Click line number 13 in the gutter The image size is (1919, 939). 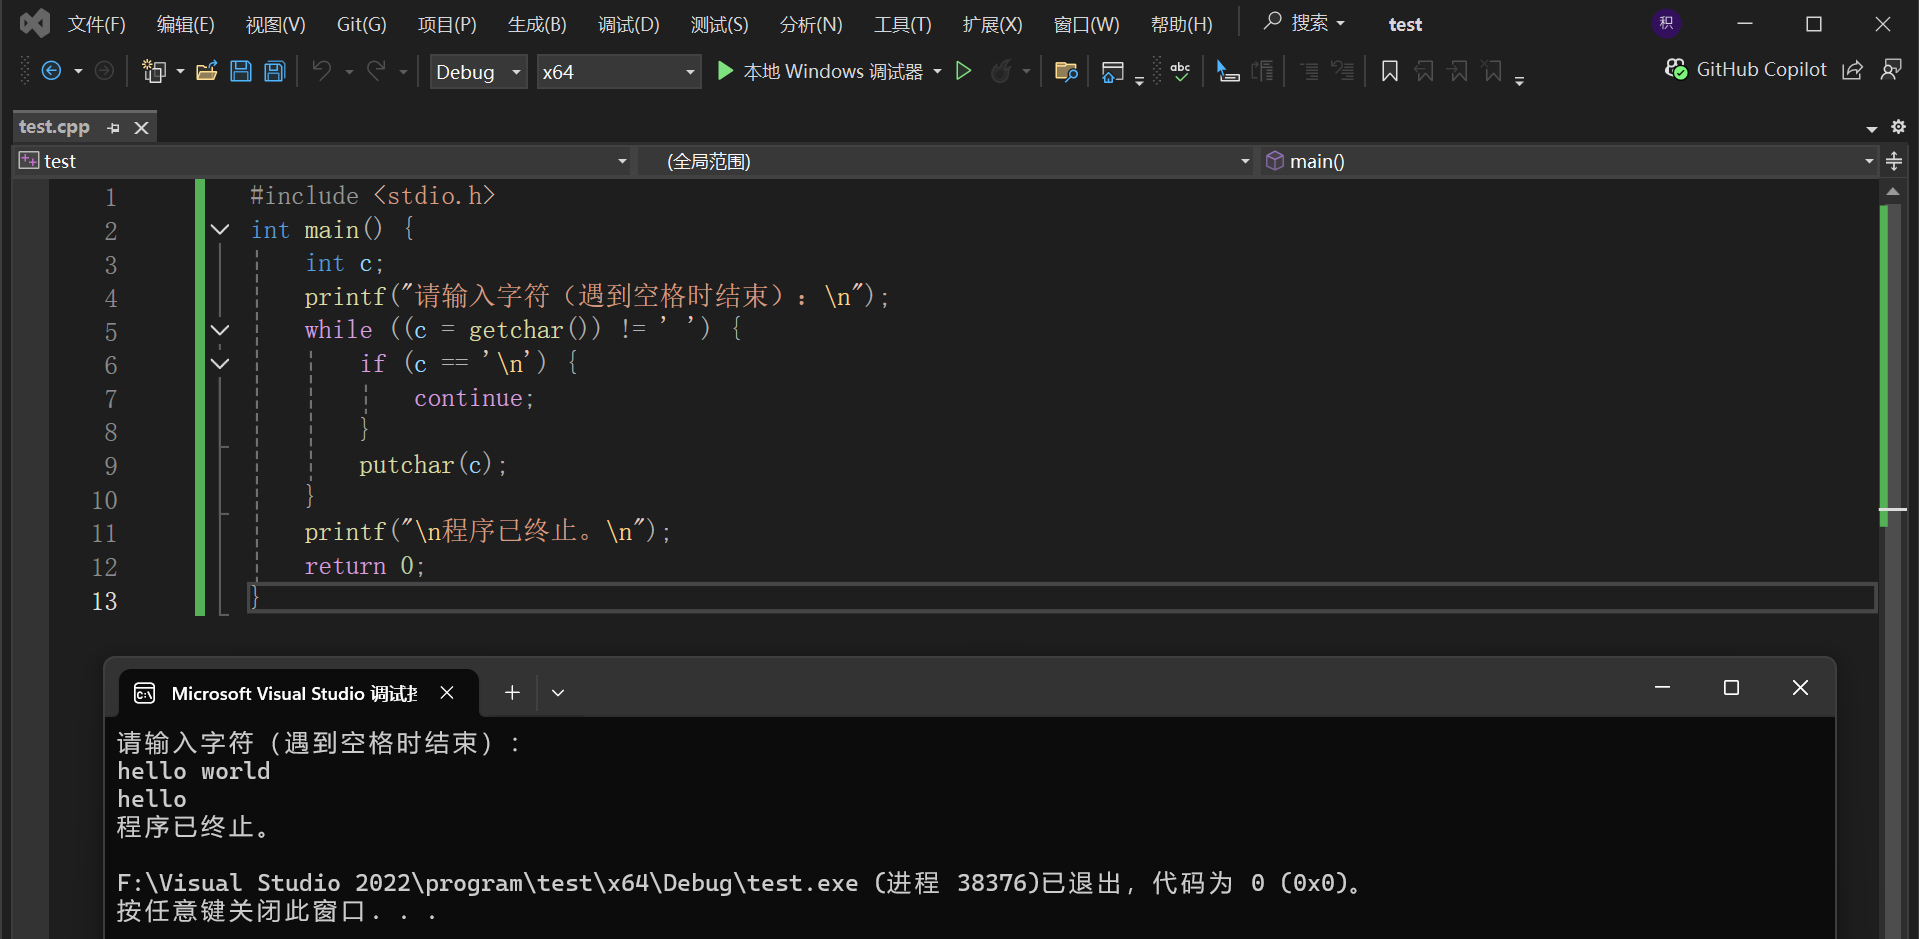tap(104, 601)
